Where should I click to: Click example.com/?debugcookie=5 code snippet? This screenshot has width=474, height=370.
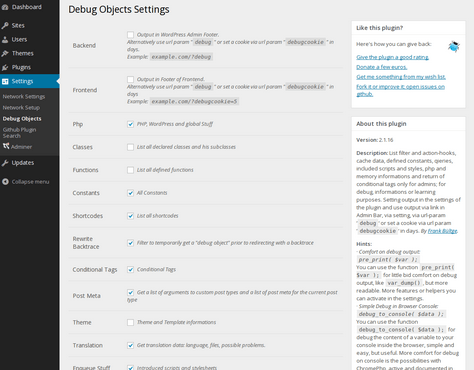point(194,101)
